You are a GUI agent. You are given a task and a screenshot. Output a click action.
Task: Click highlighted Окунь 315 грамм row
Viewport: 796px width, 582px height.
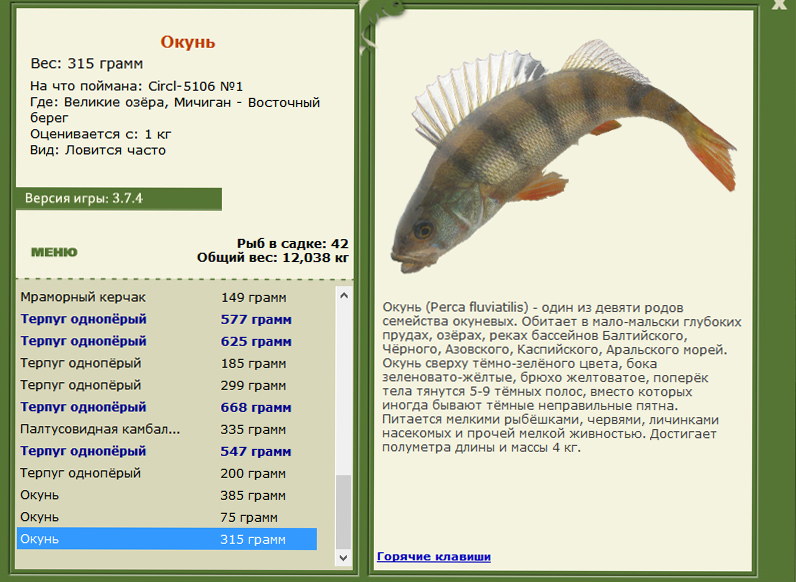[x=167, y=539]
